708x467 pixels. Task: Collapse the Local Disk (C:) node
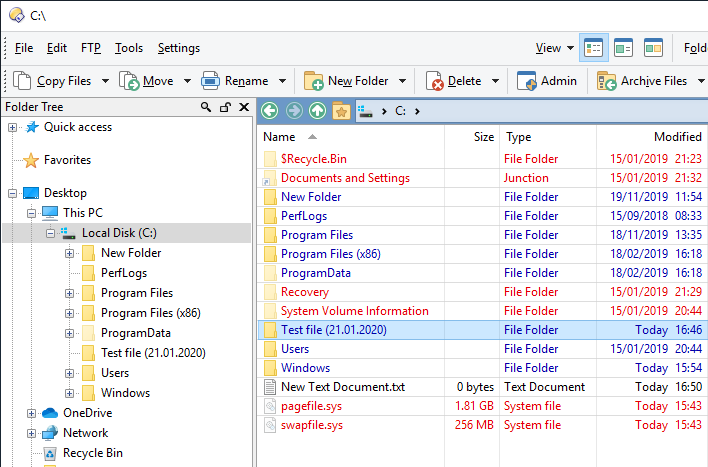click(50, 234)
